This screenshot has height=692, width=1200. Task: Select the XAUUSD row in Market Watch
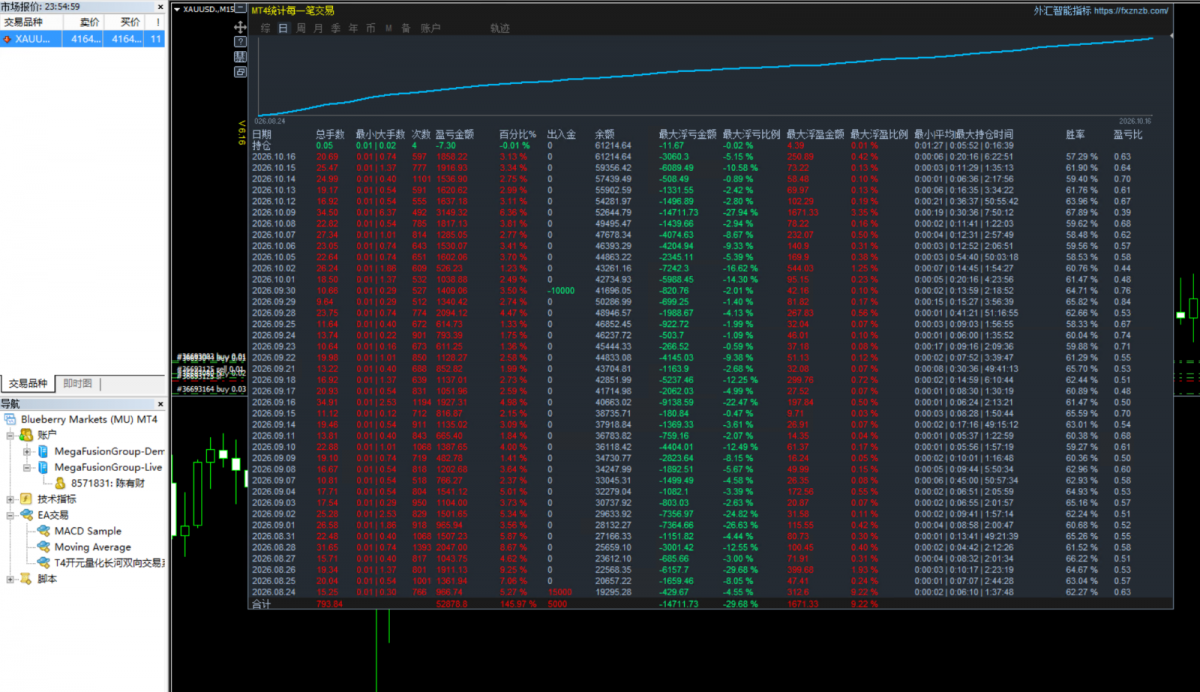pos(83,39)
